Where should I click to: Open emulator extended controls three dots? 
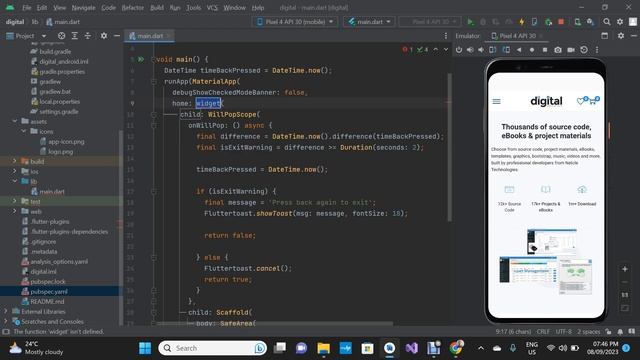click(x=597, y=49)
